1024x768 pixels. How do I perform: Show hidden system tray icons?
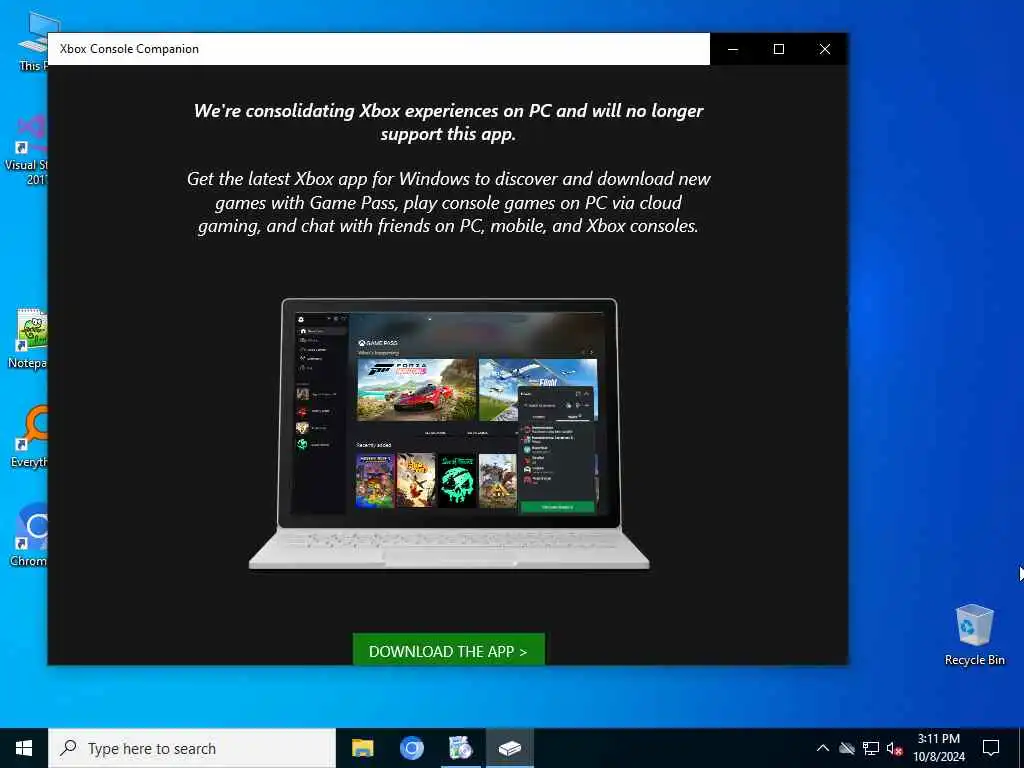[x=823, y=748]
